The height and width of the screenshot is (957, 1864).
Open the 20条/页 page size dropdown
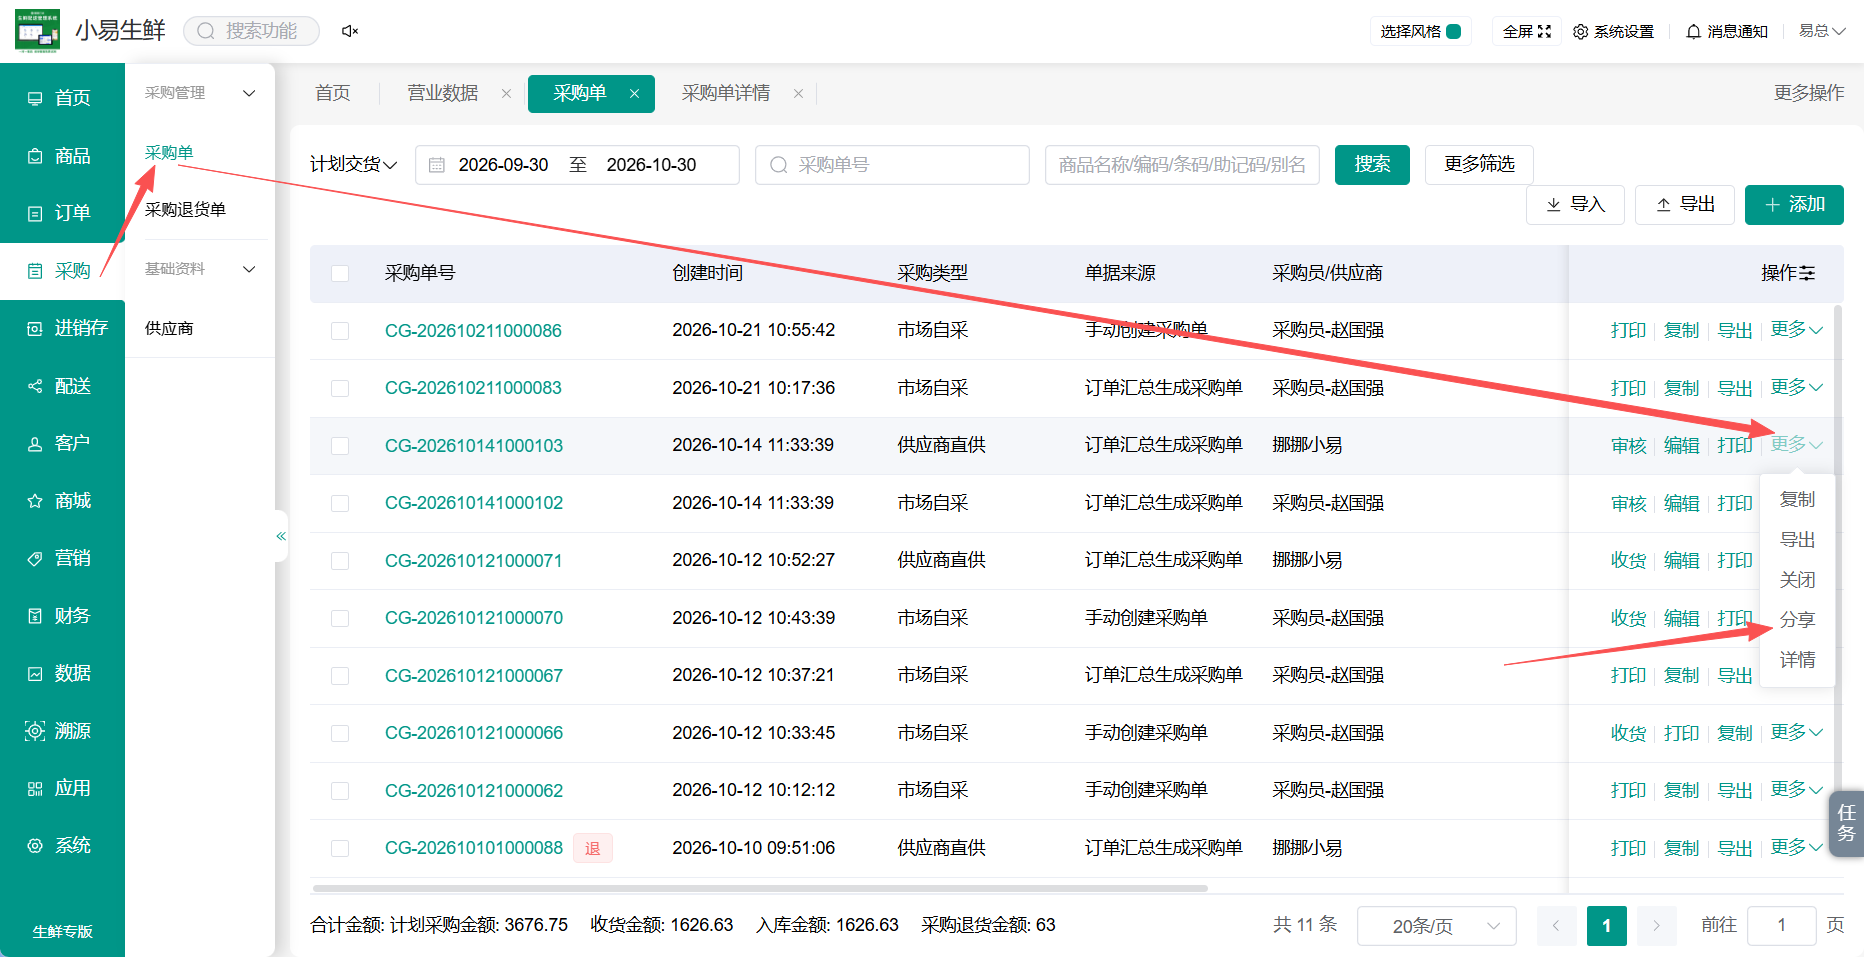coord(1436,926)
